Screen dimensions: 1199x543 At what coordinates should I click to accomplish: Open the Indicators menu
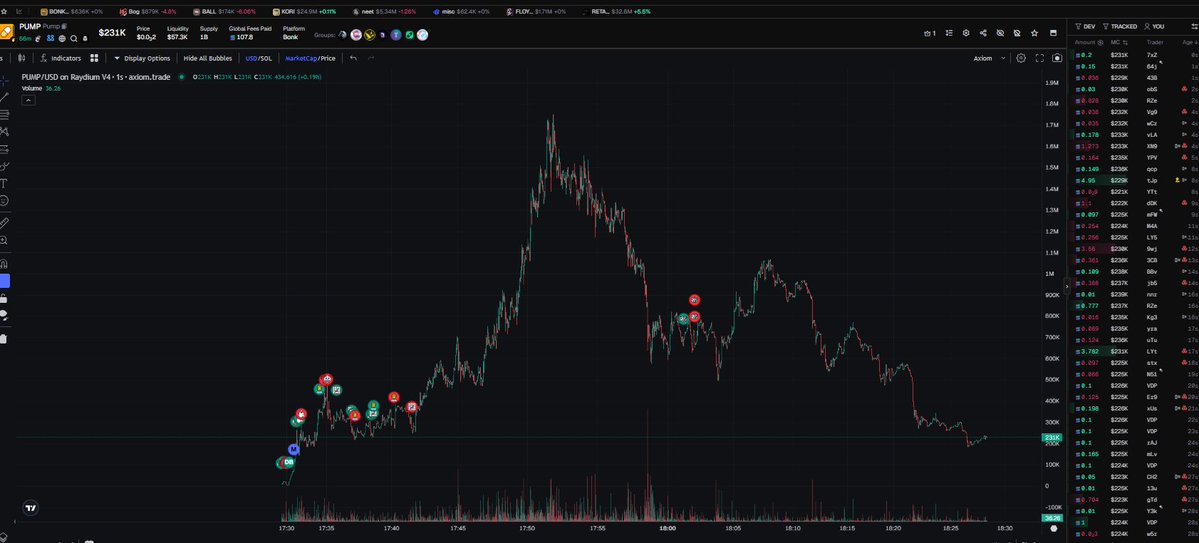pyautogui.click(x=60, y=58)
